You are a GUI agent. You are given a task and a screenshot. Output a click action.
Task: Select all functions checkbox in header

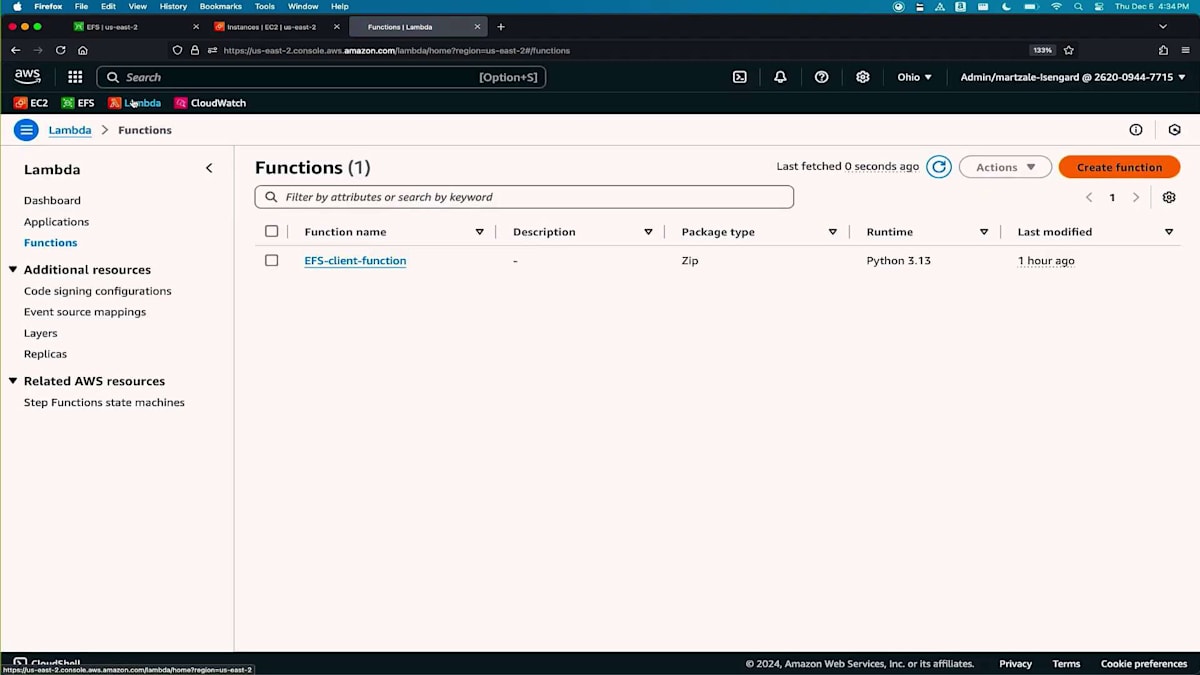pyautogui.click(x=272, y=232)
